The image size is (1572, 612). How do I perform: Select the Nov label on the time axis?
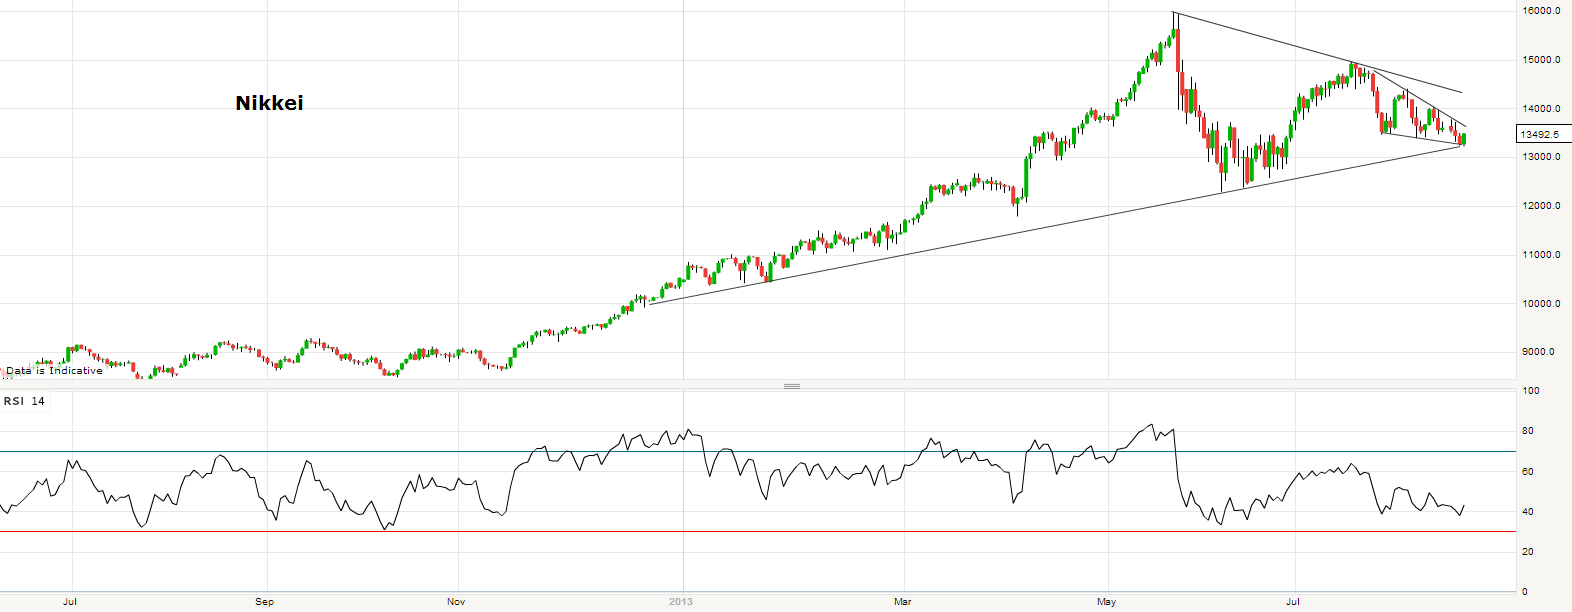click(x=456, y=601)
